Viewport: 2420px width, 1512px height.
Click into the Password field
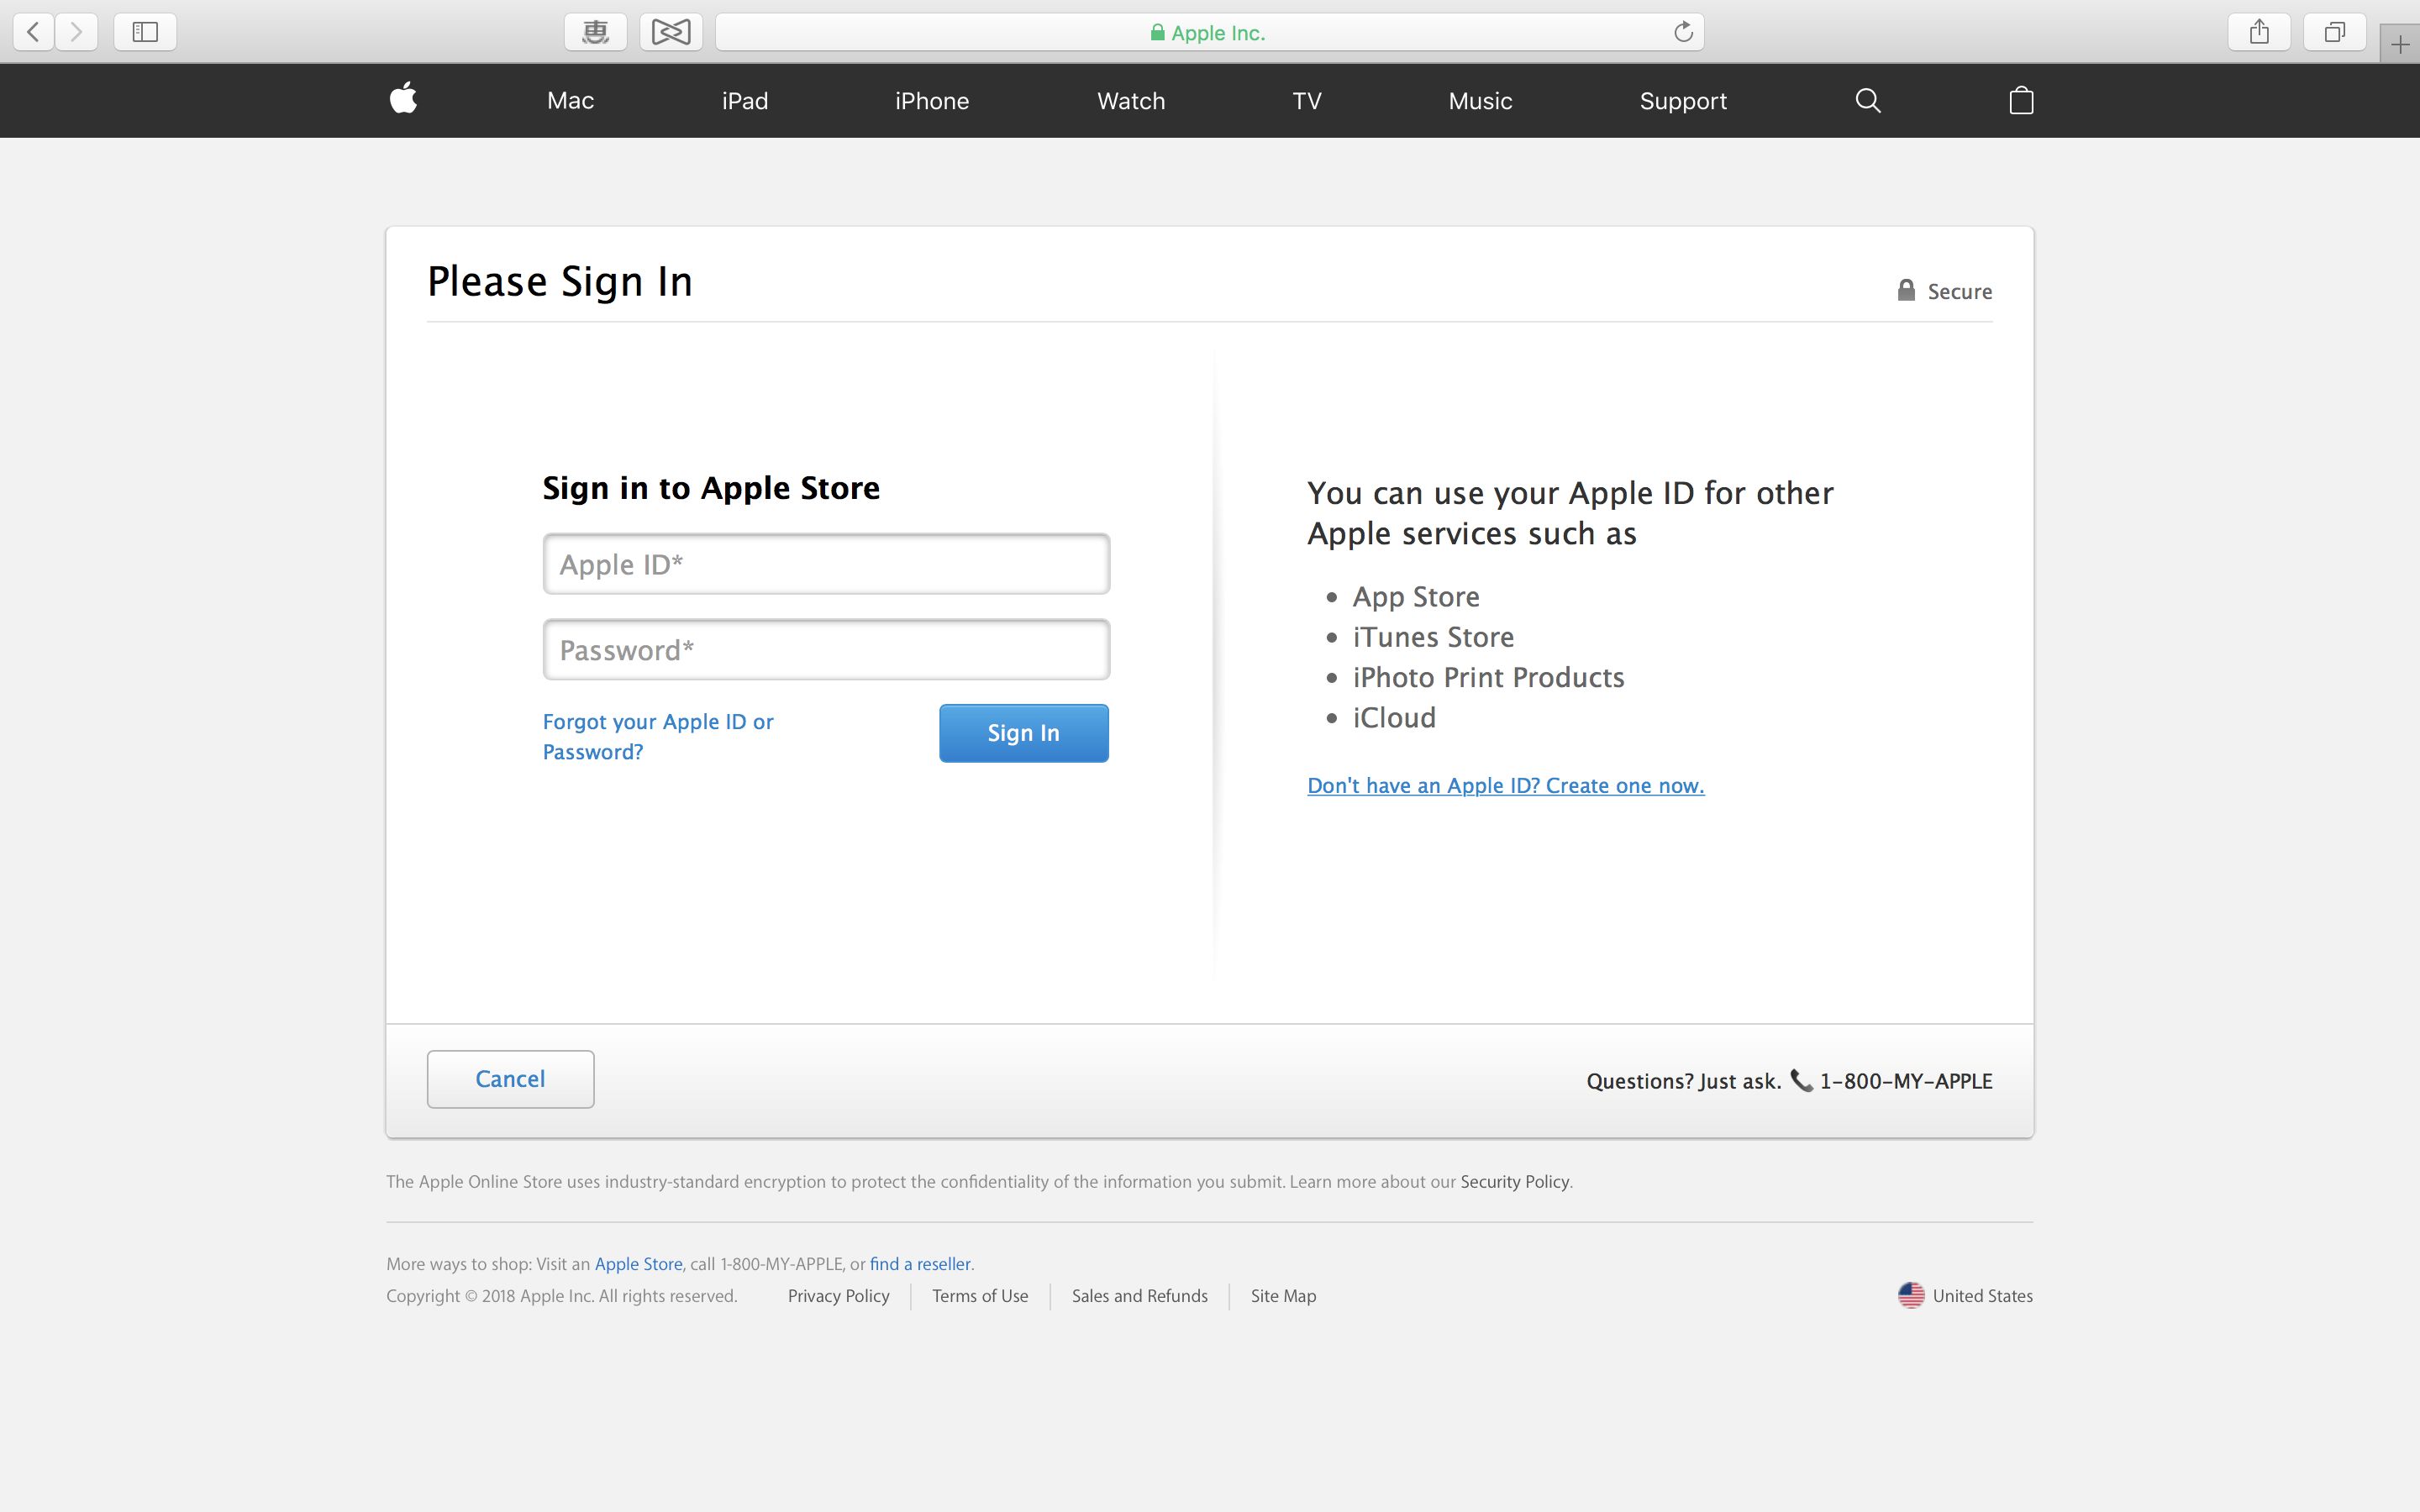click(826, 650)
